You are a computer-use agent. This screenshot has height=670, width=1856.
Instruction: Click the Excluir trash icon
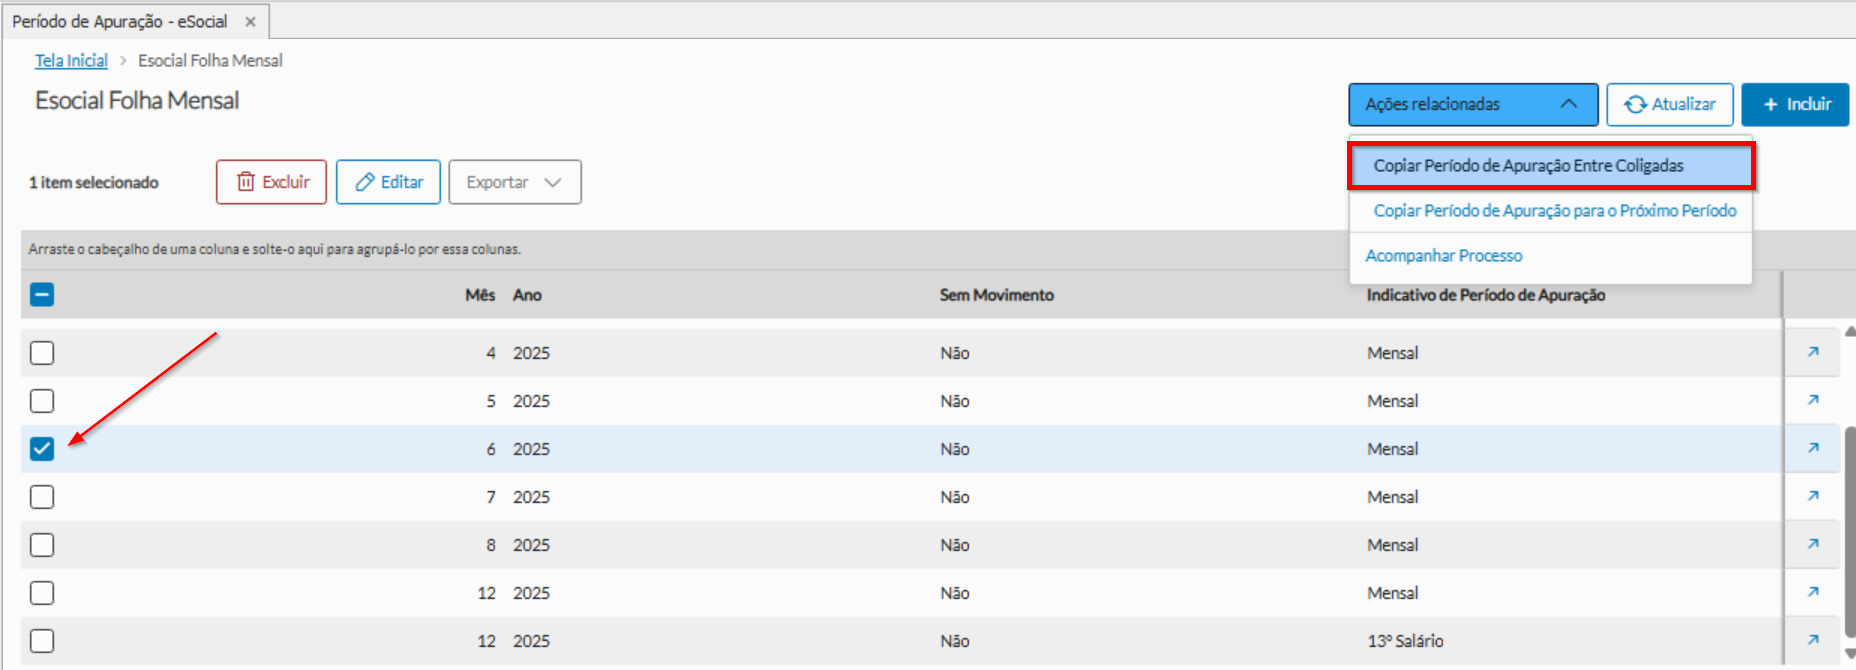coord(246,182)
